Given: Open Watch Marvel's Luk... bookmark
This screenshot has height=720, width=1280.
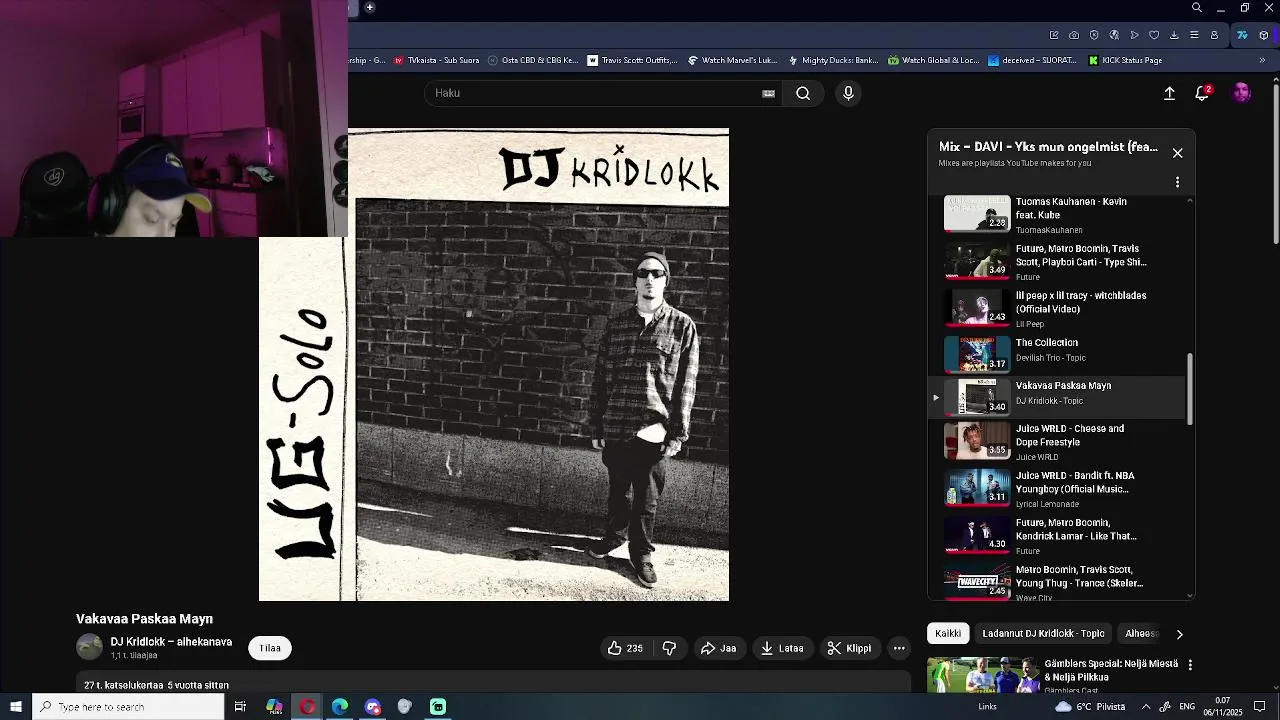Looking at the screenshot, I should (732, 60).
